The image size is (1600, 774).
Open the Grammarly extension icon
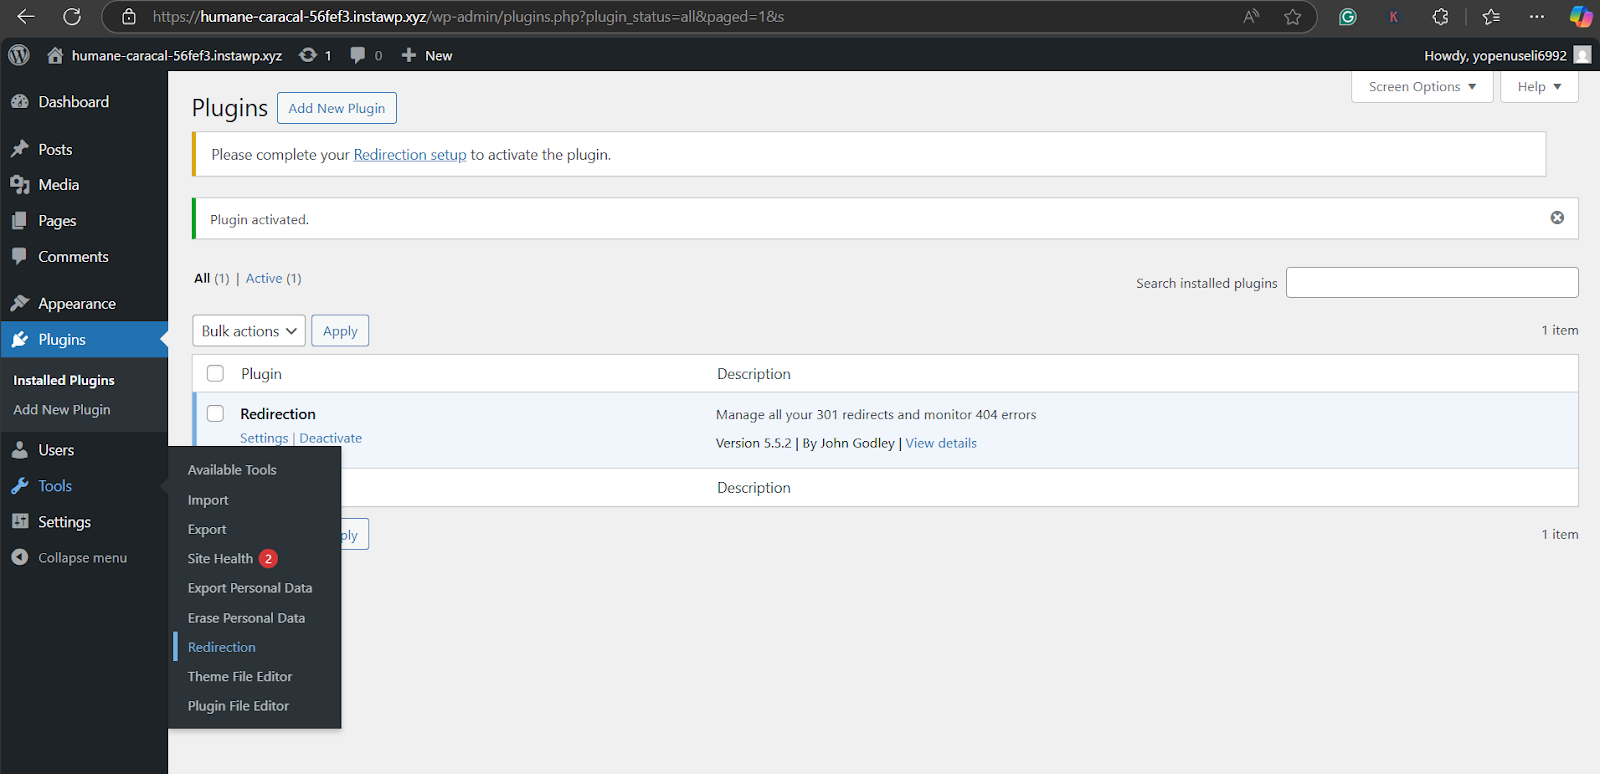tap(1348, 17)
